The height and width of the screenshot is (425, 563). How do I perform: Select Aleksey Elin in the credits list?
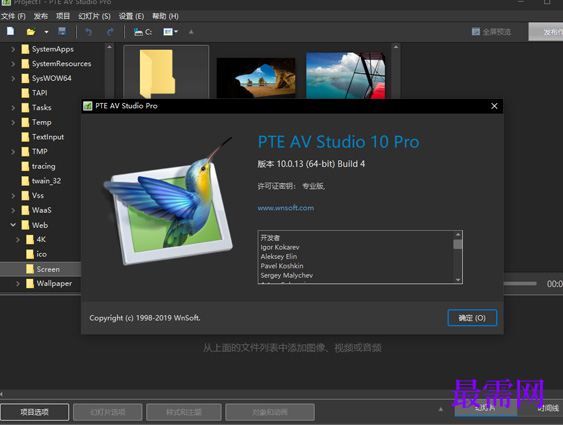pos(279,257)
